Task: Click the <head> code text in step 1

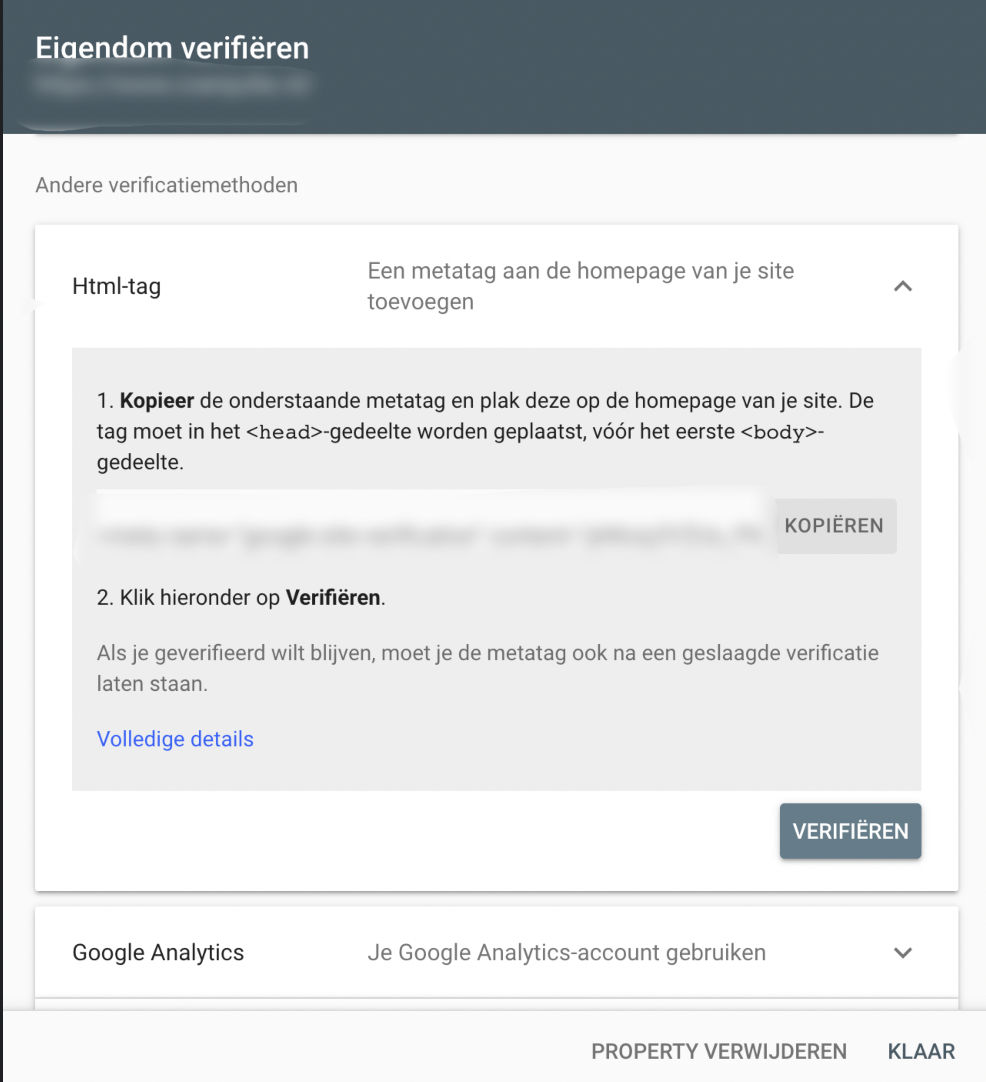Action: [x=284, y=432]
